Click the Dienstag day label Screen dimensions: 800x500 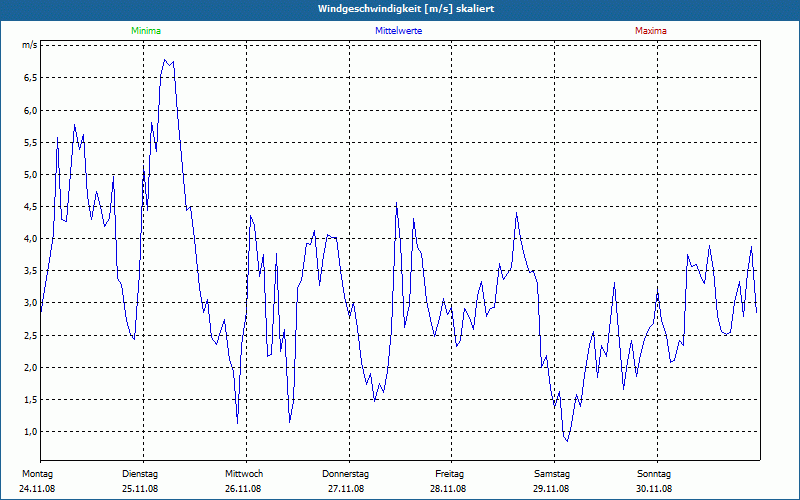(x=140, y=474)
